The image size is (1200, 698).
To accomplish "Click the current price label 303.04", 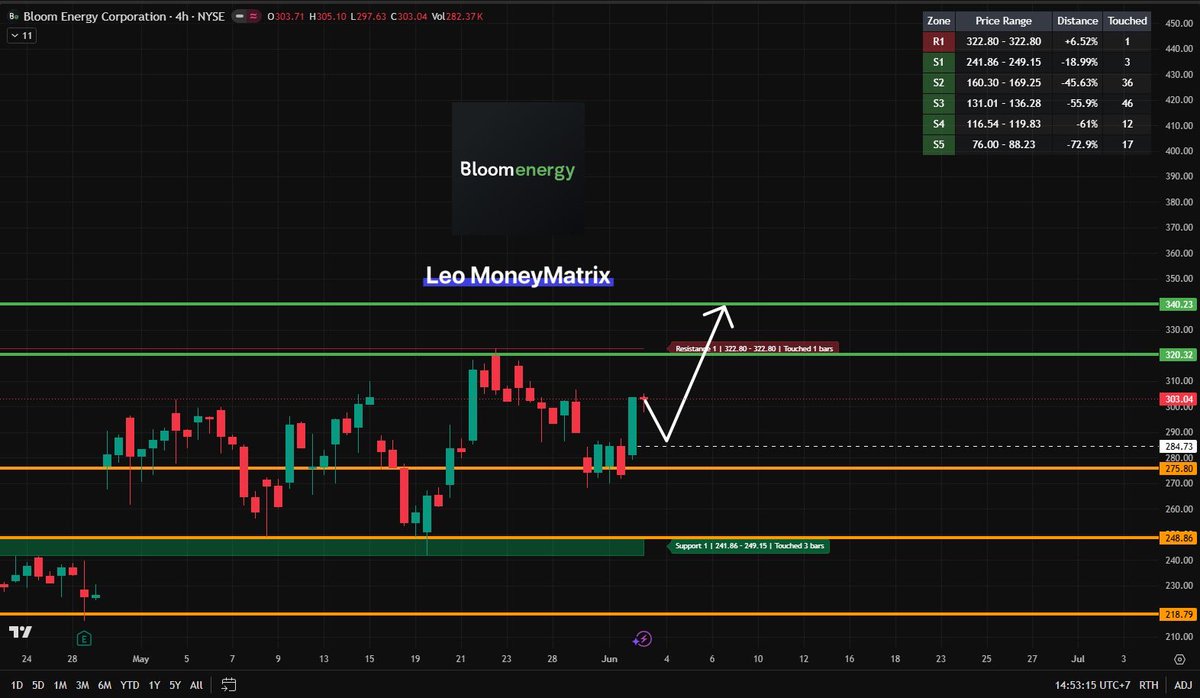I will click(1178, 399).
